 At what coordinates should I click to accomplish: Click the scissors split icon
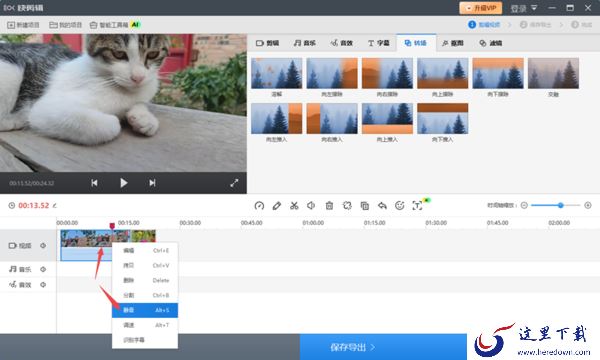point(294,206)
